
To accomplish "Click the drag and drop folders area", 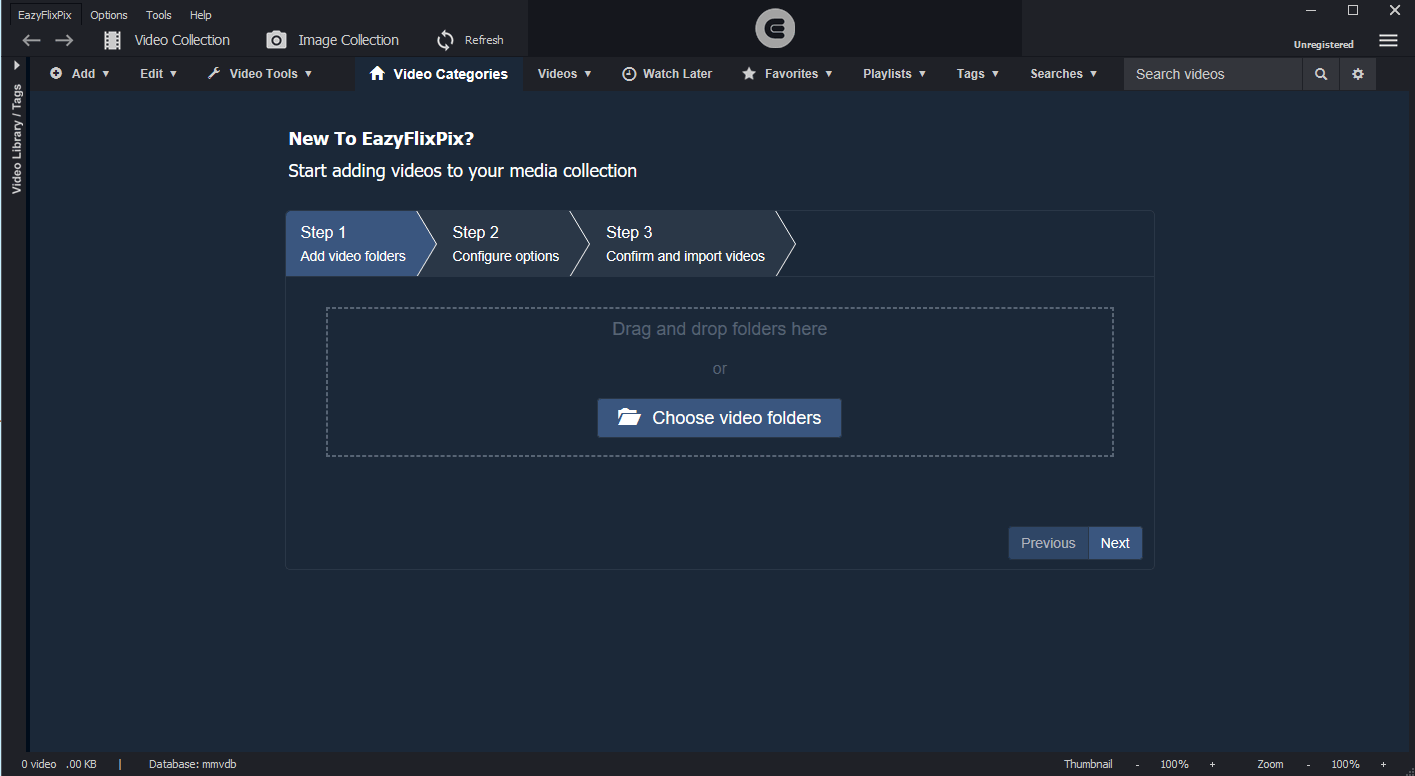I will pyautogui.click(x=719, y=382).
